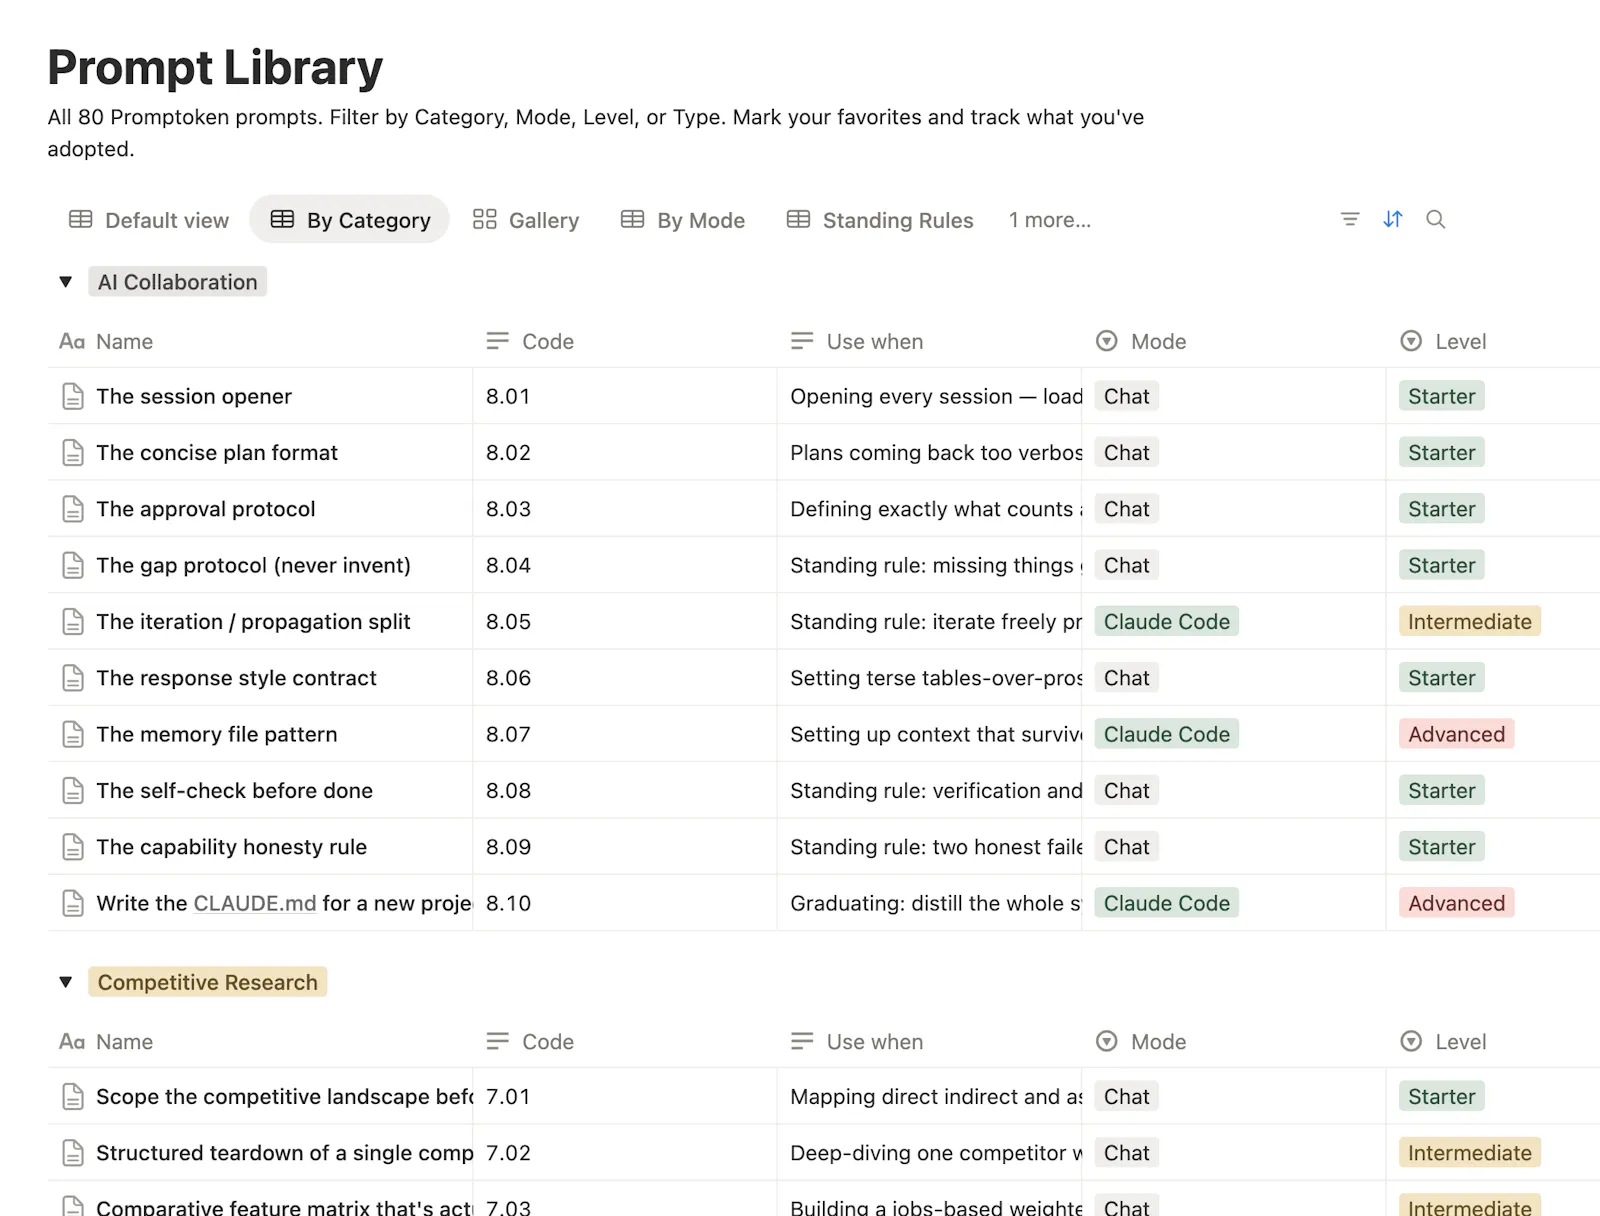Click cell "Opening every session — load"

coord(930,396)
